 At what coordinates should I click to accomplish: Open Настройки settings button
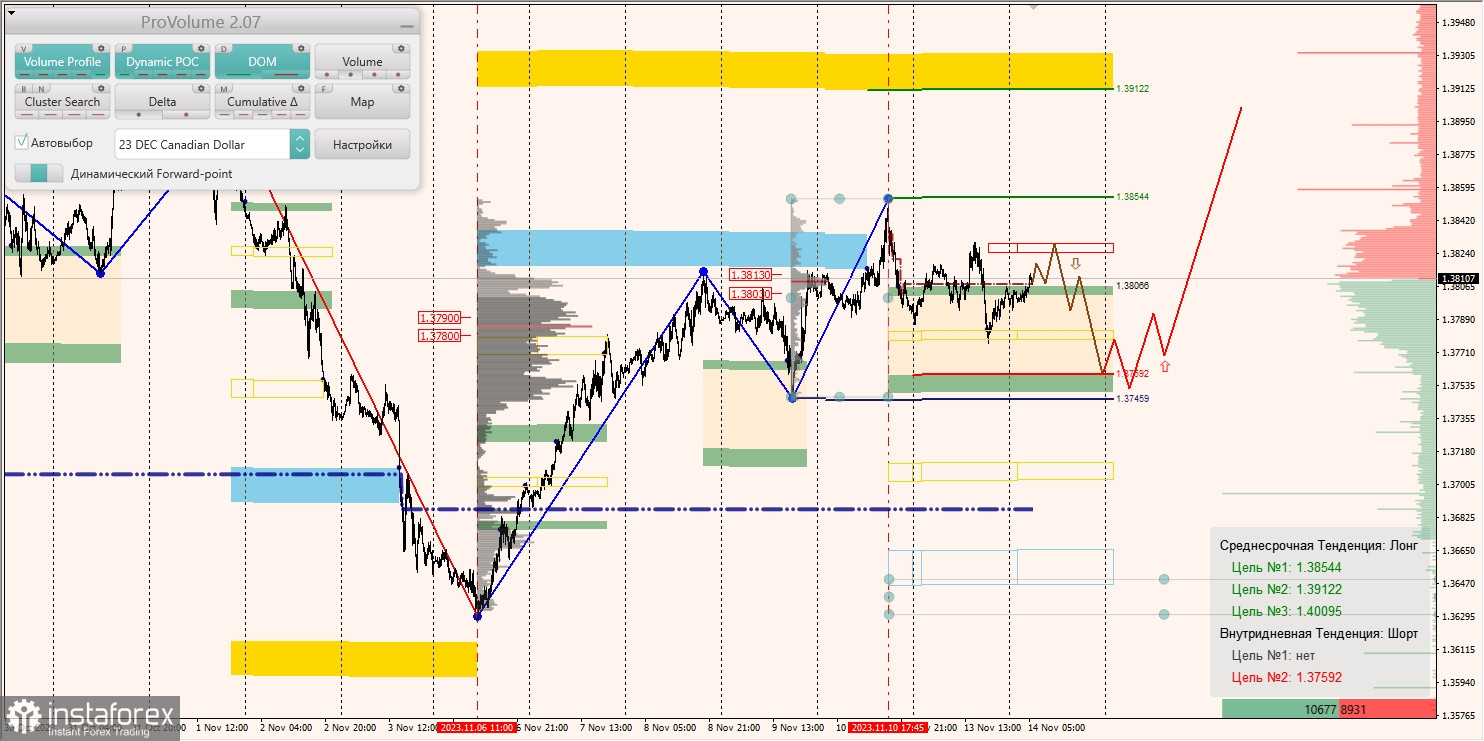tap(362, 144)
